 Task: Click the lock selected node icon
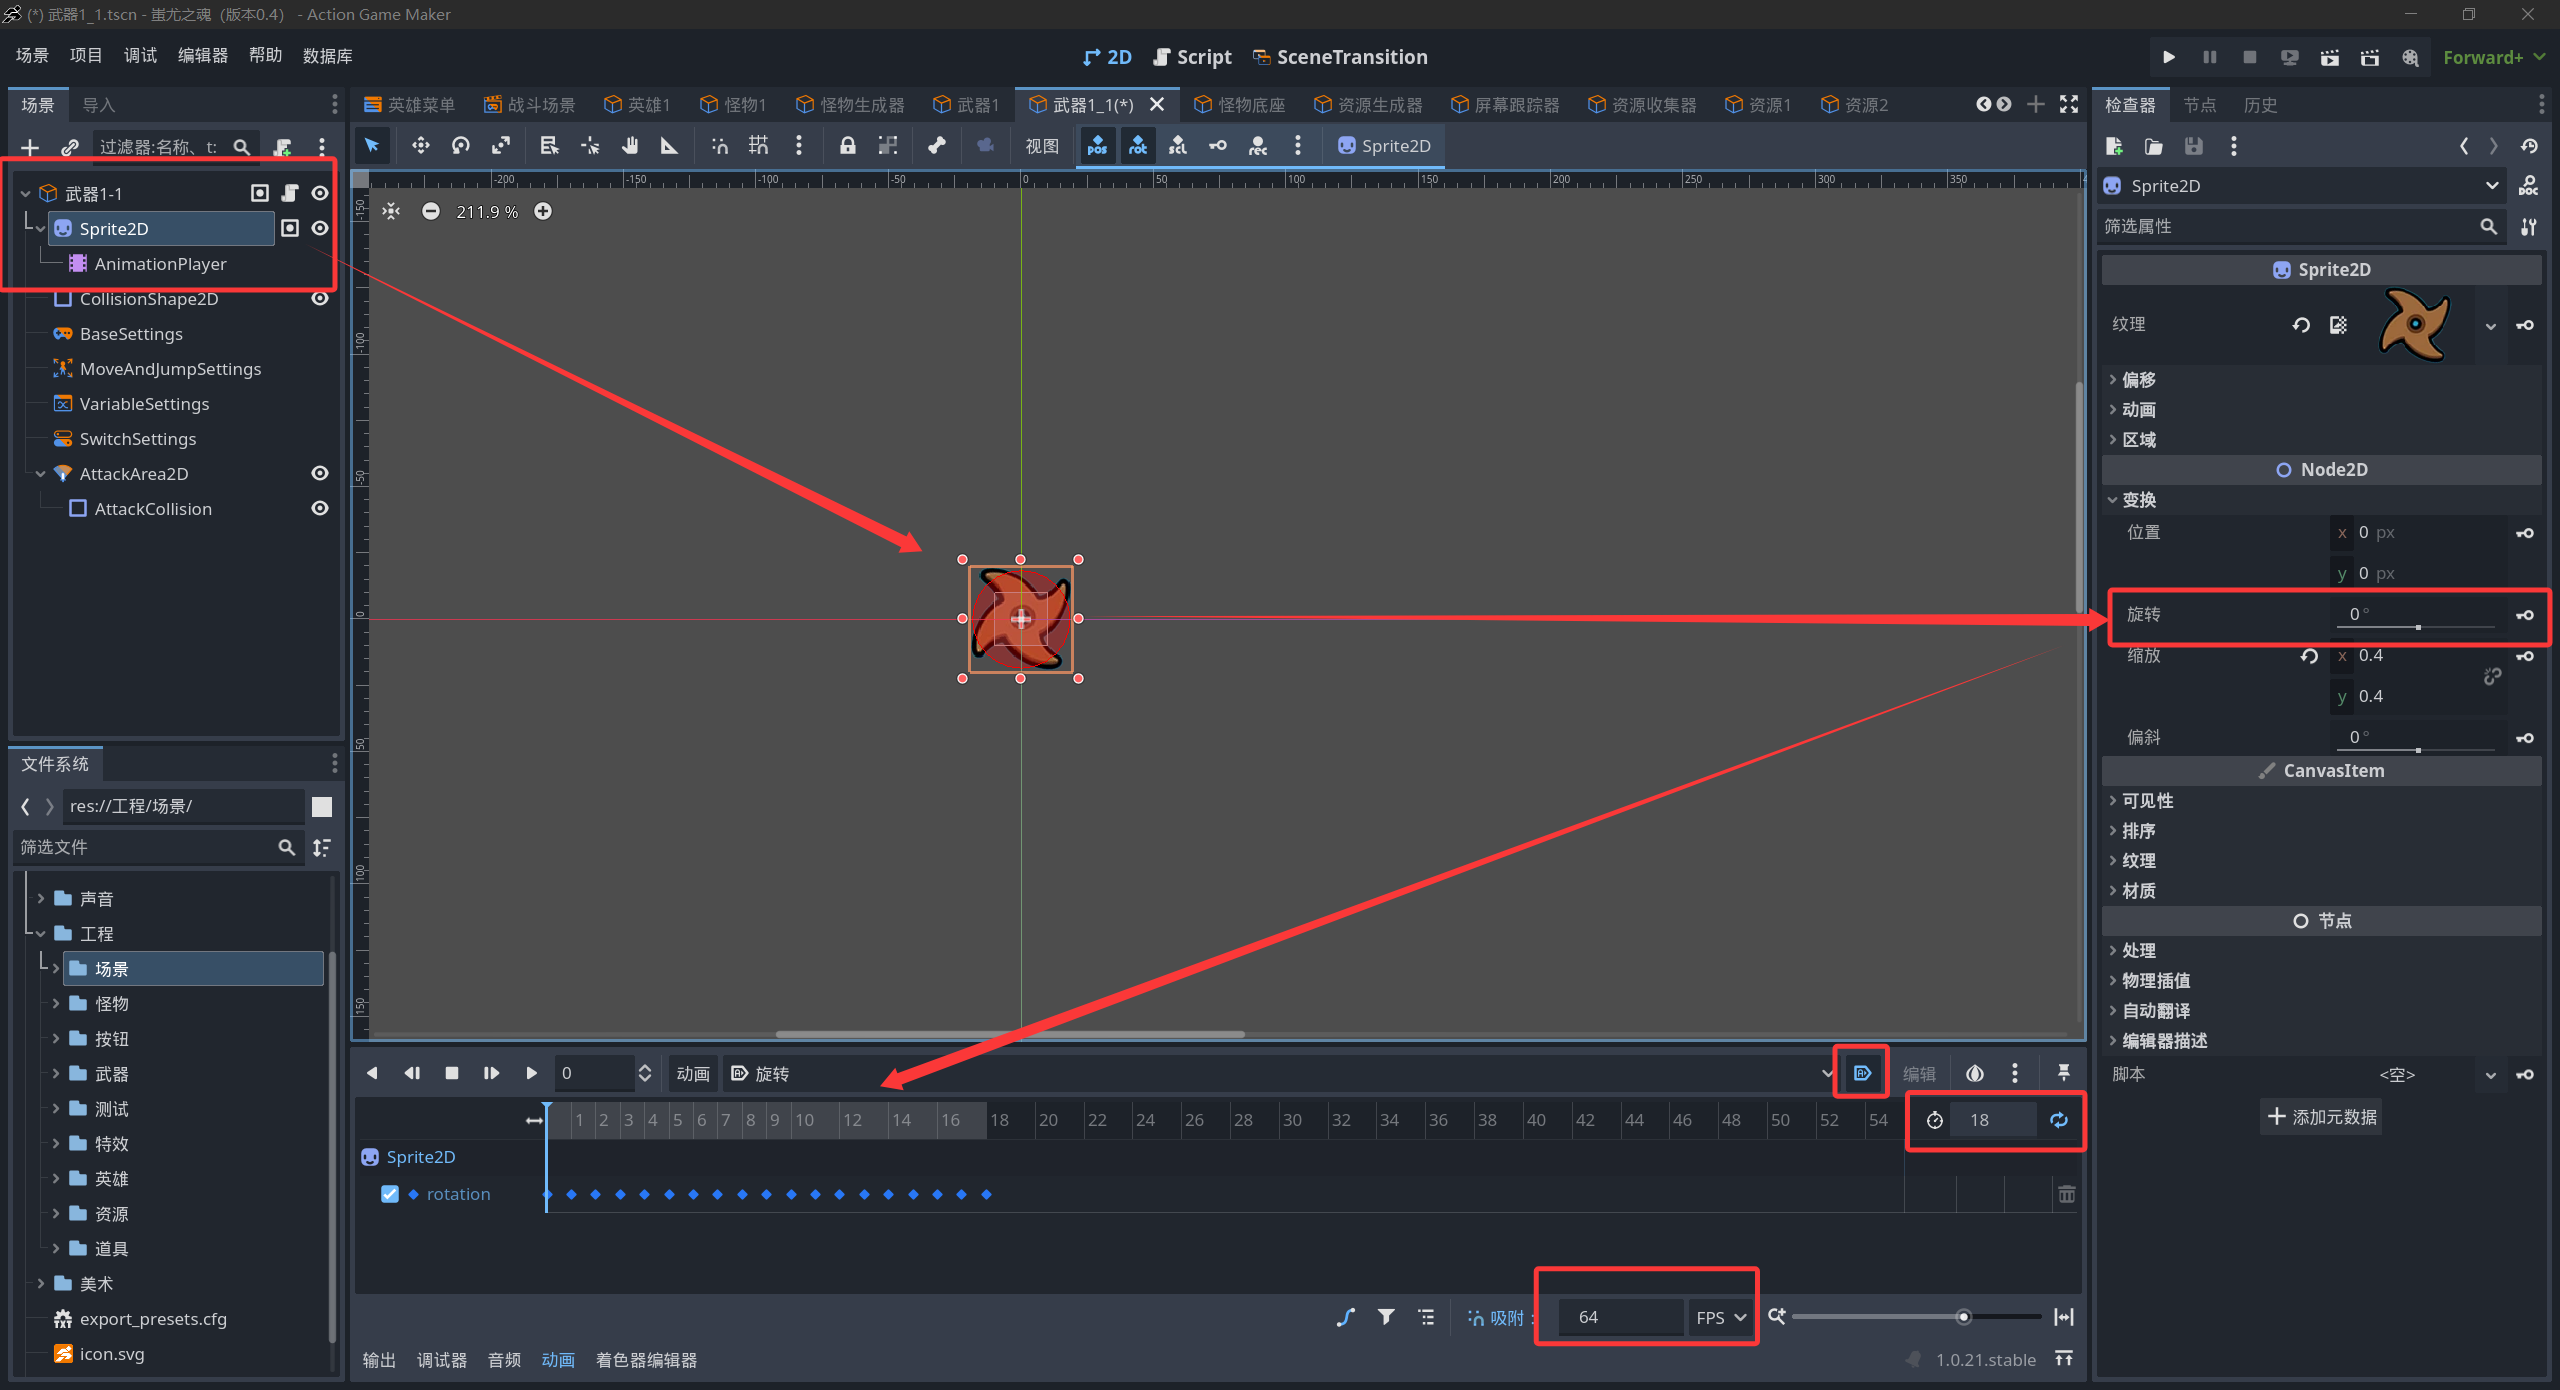tap(847, 146)
